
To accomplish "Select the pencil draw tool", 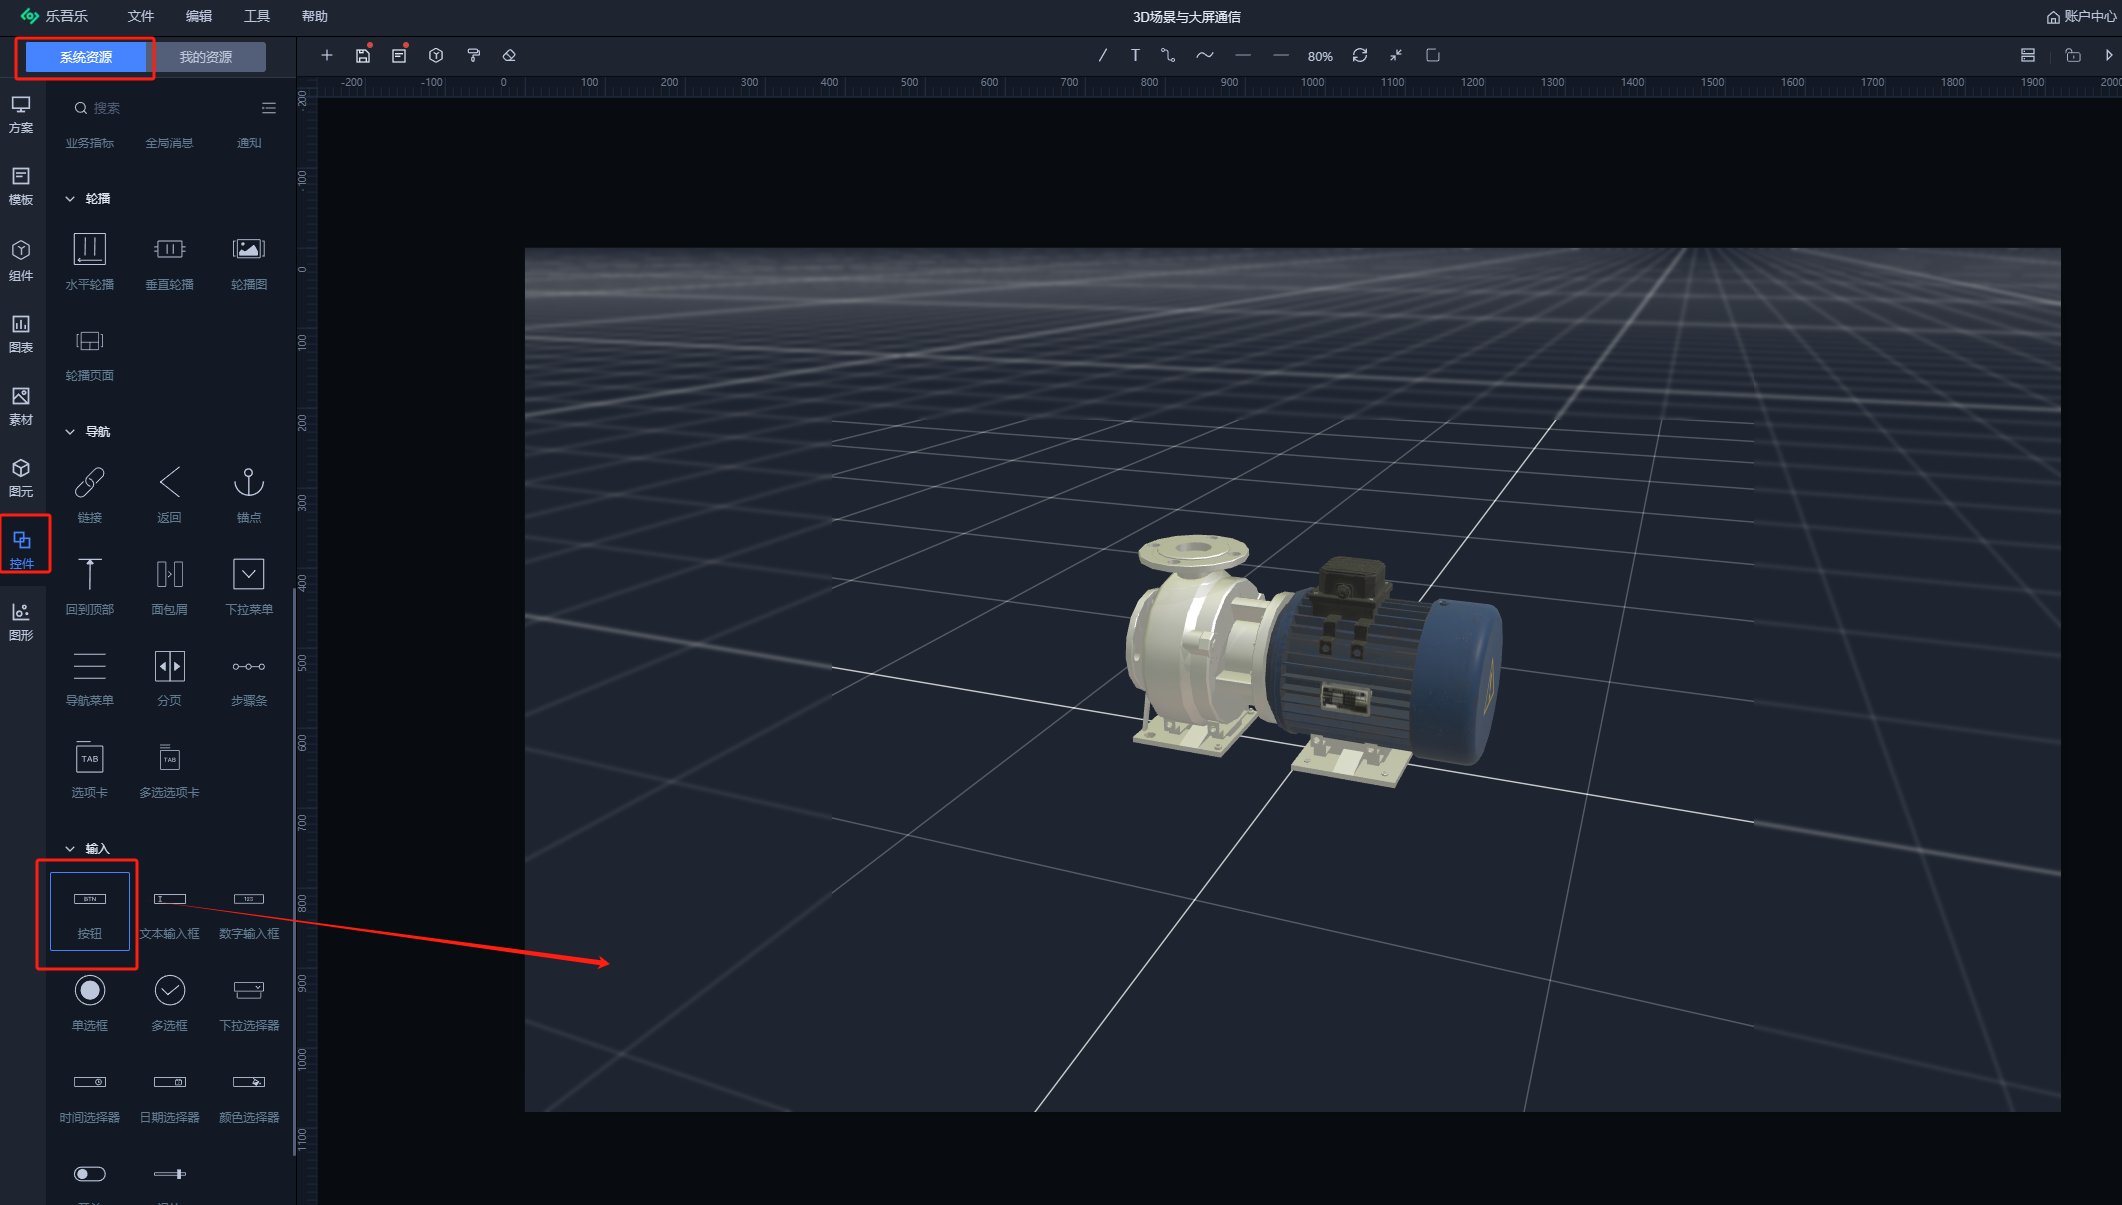I will 1103,55.
